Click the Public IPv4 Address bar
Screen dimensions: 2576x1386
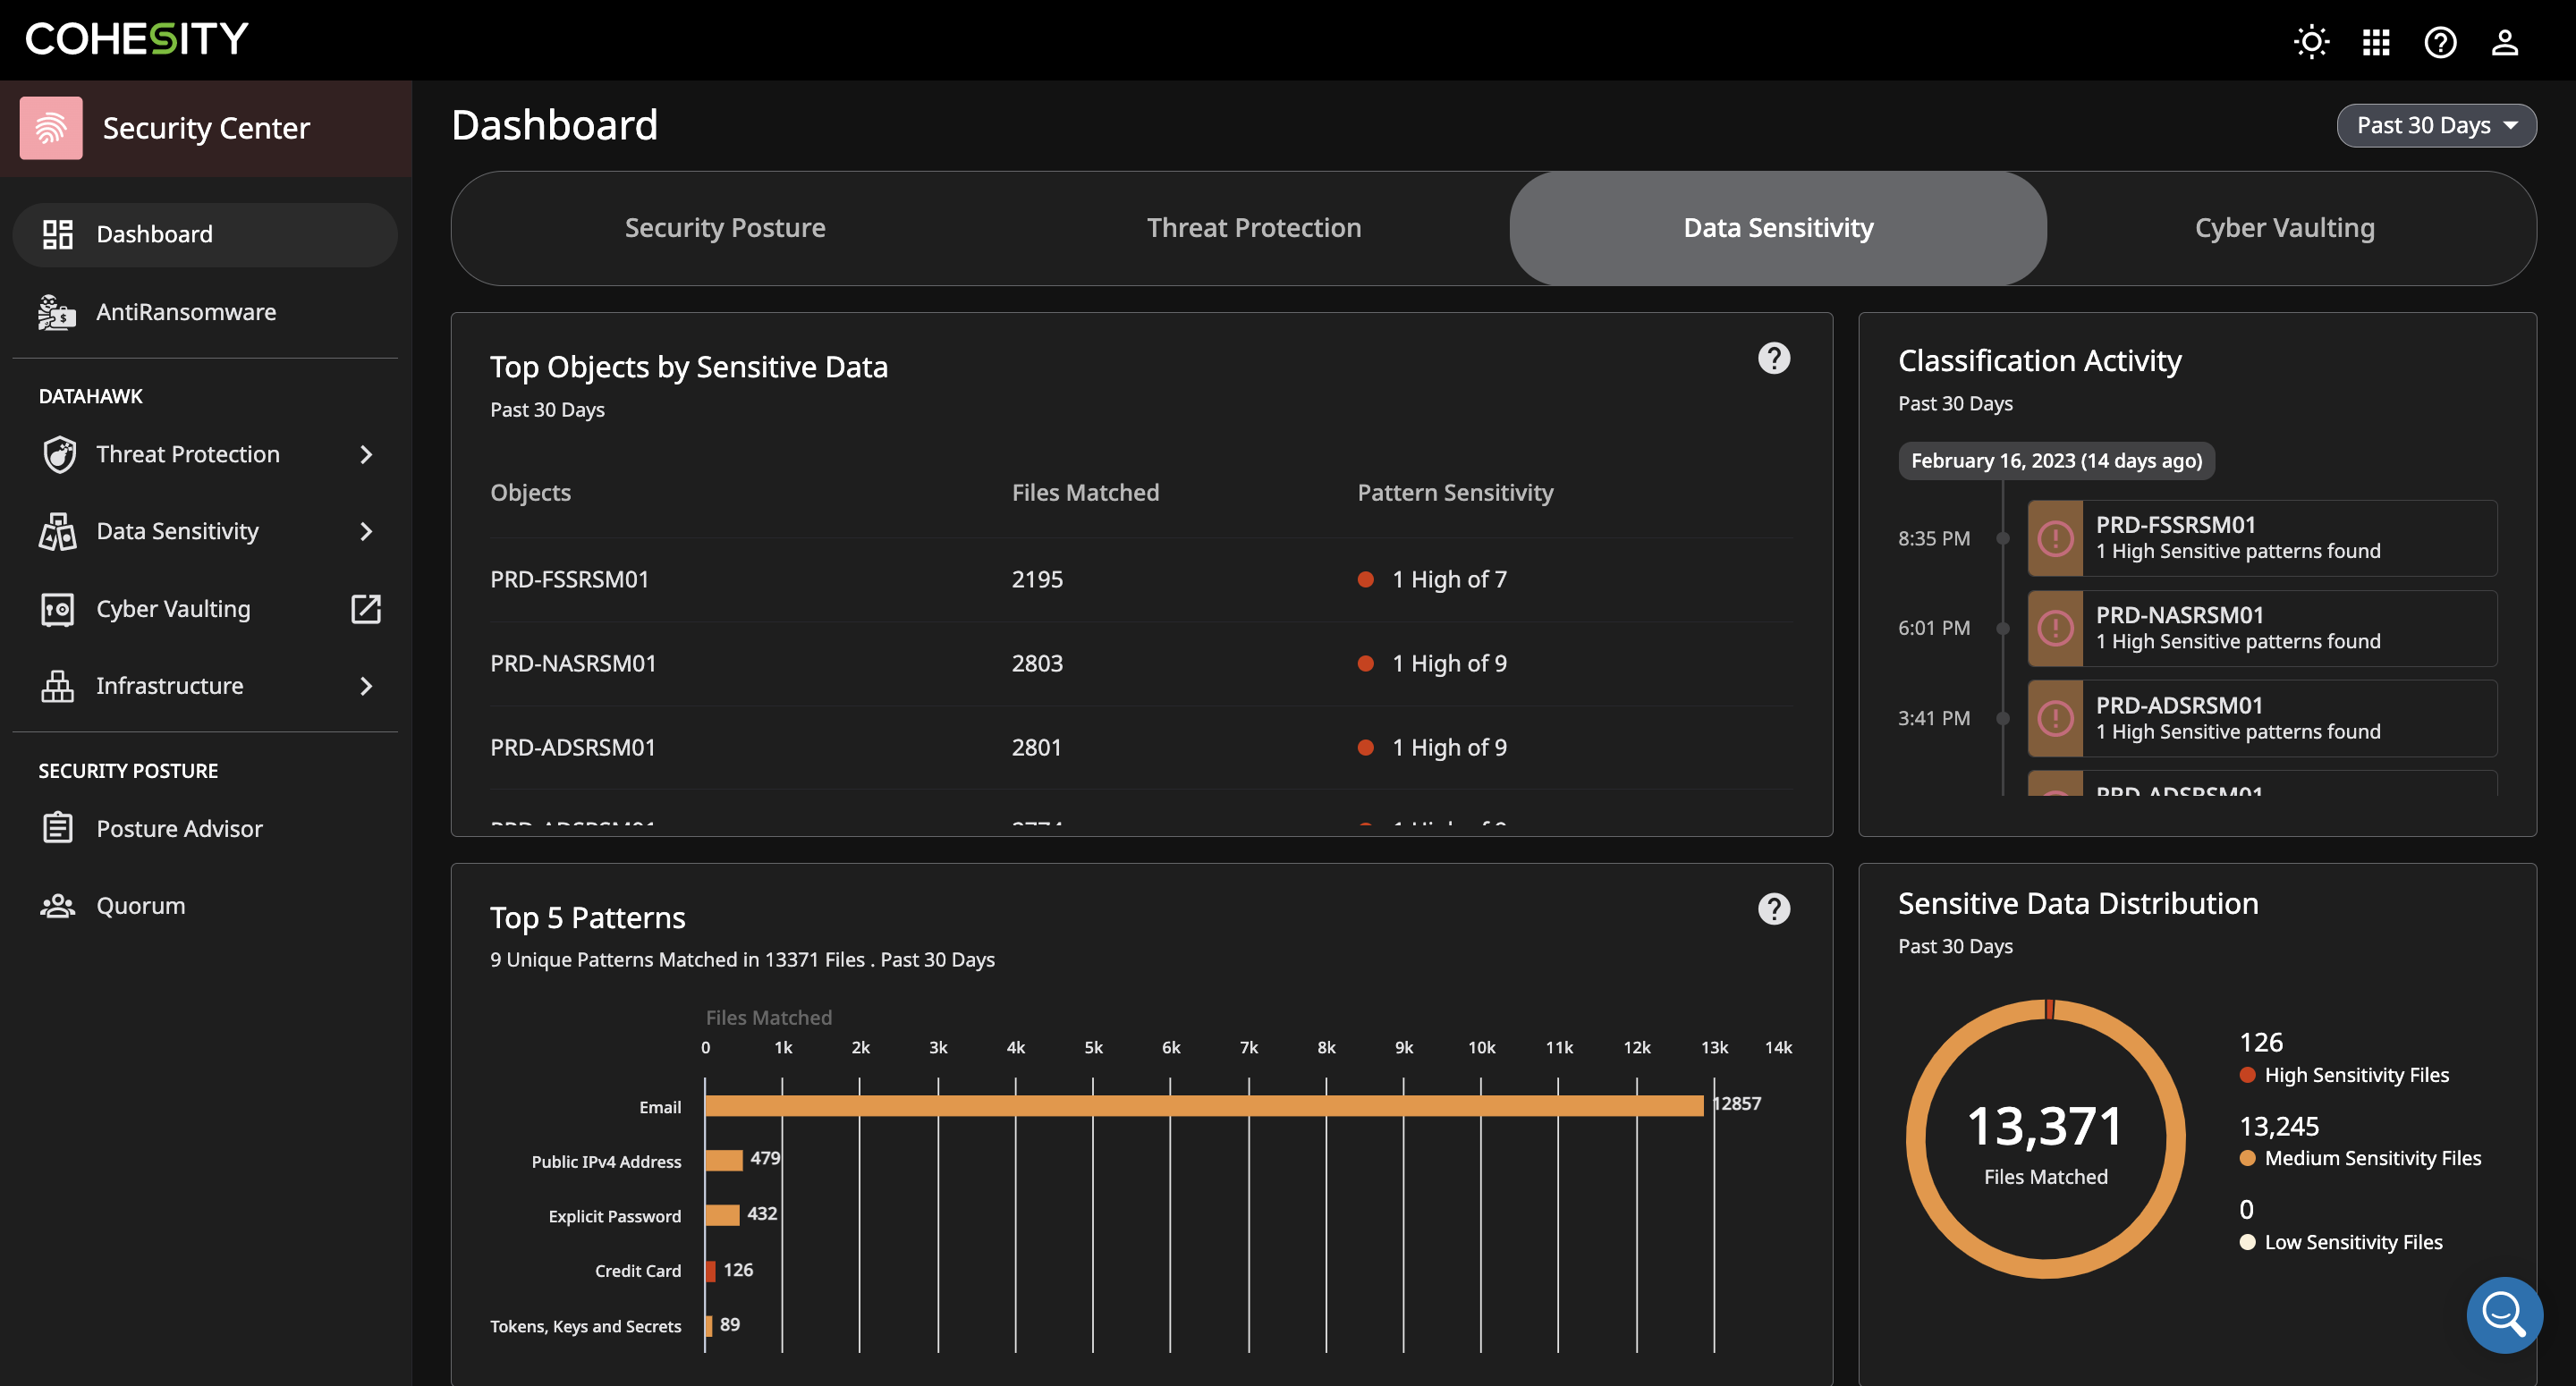click(x=724, y=1160)
